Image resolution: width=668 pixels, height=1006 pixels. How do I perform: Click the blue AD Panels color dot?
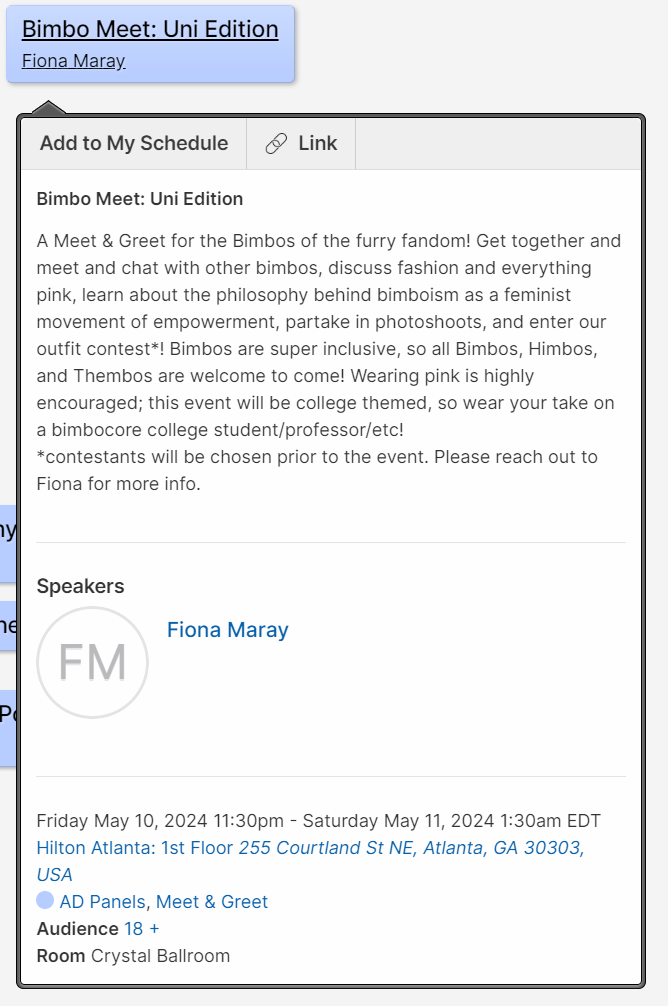click(x=45, y=901)
